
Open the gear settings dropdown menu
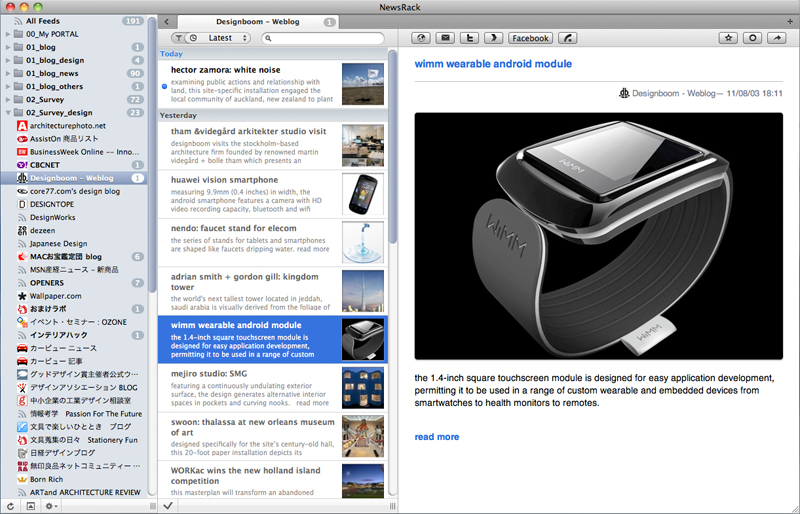(49, 506)
